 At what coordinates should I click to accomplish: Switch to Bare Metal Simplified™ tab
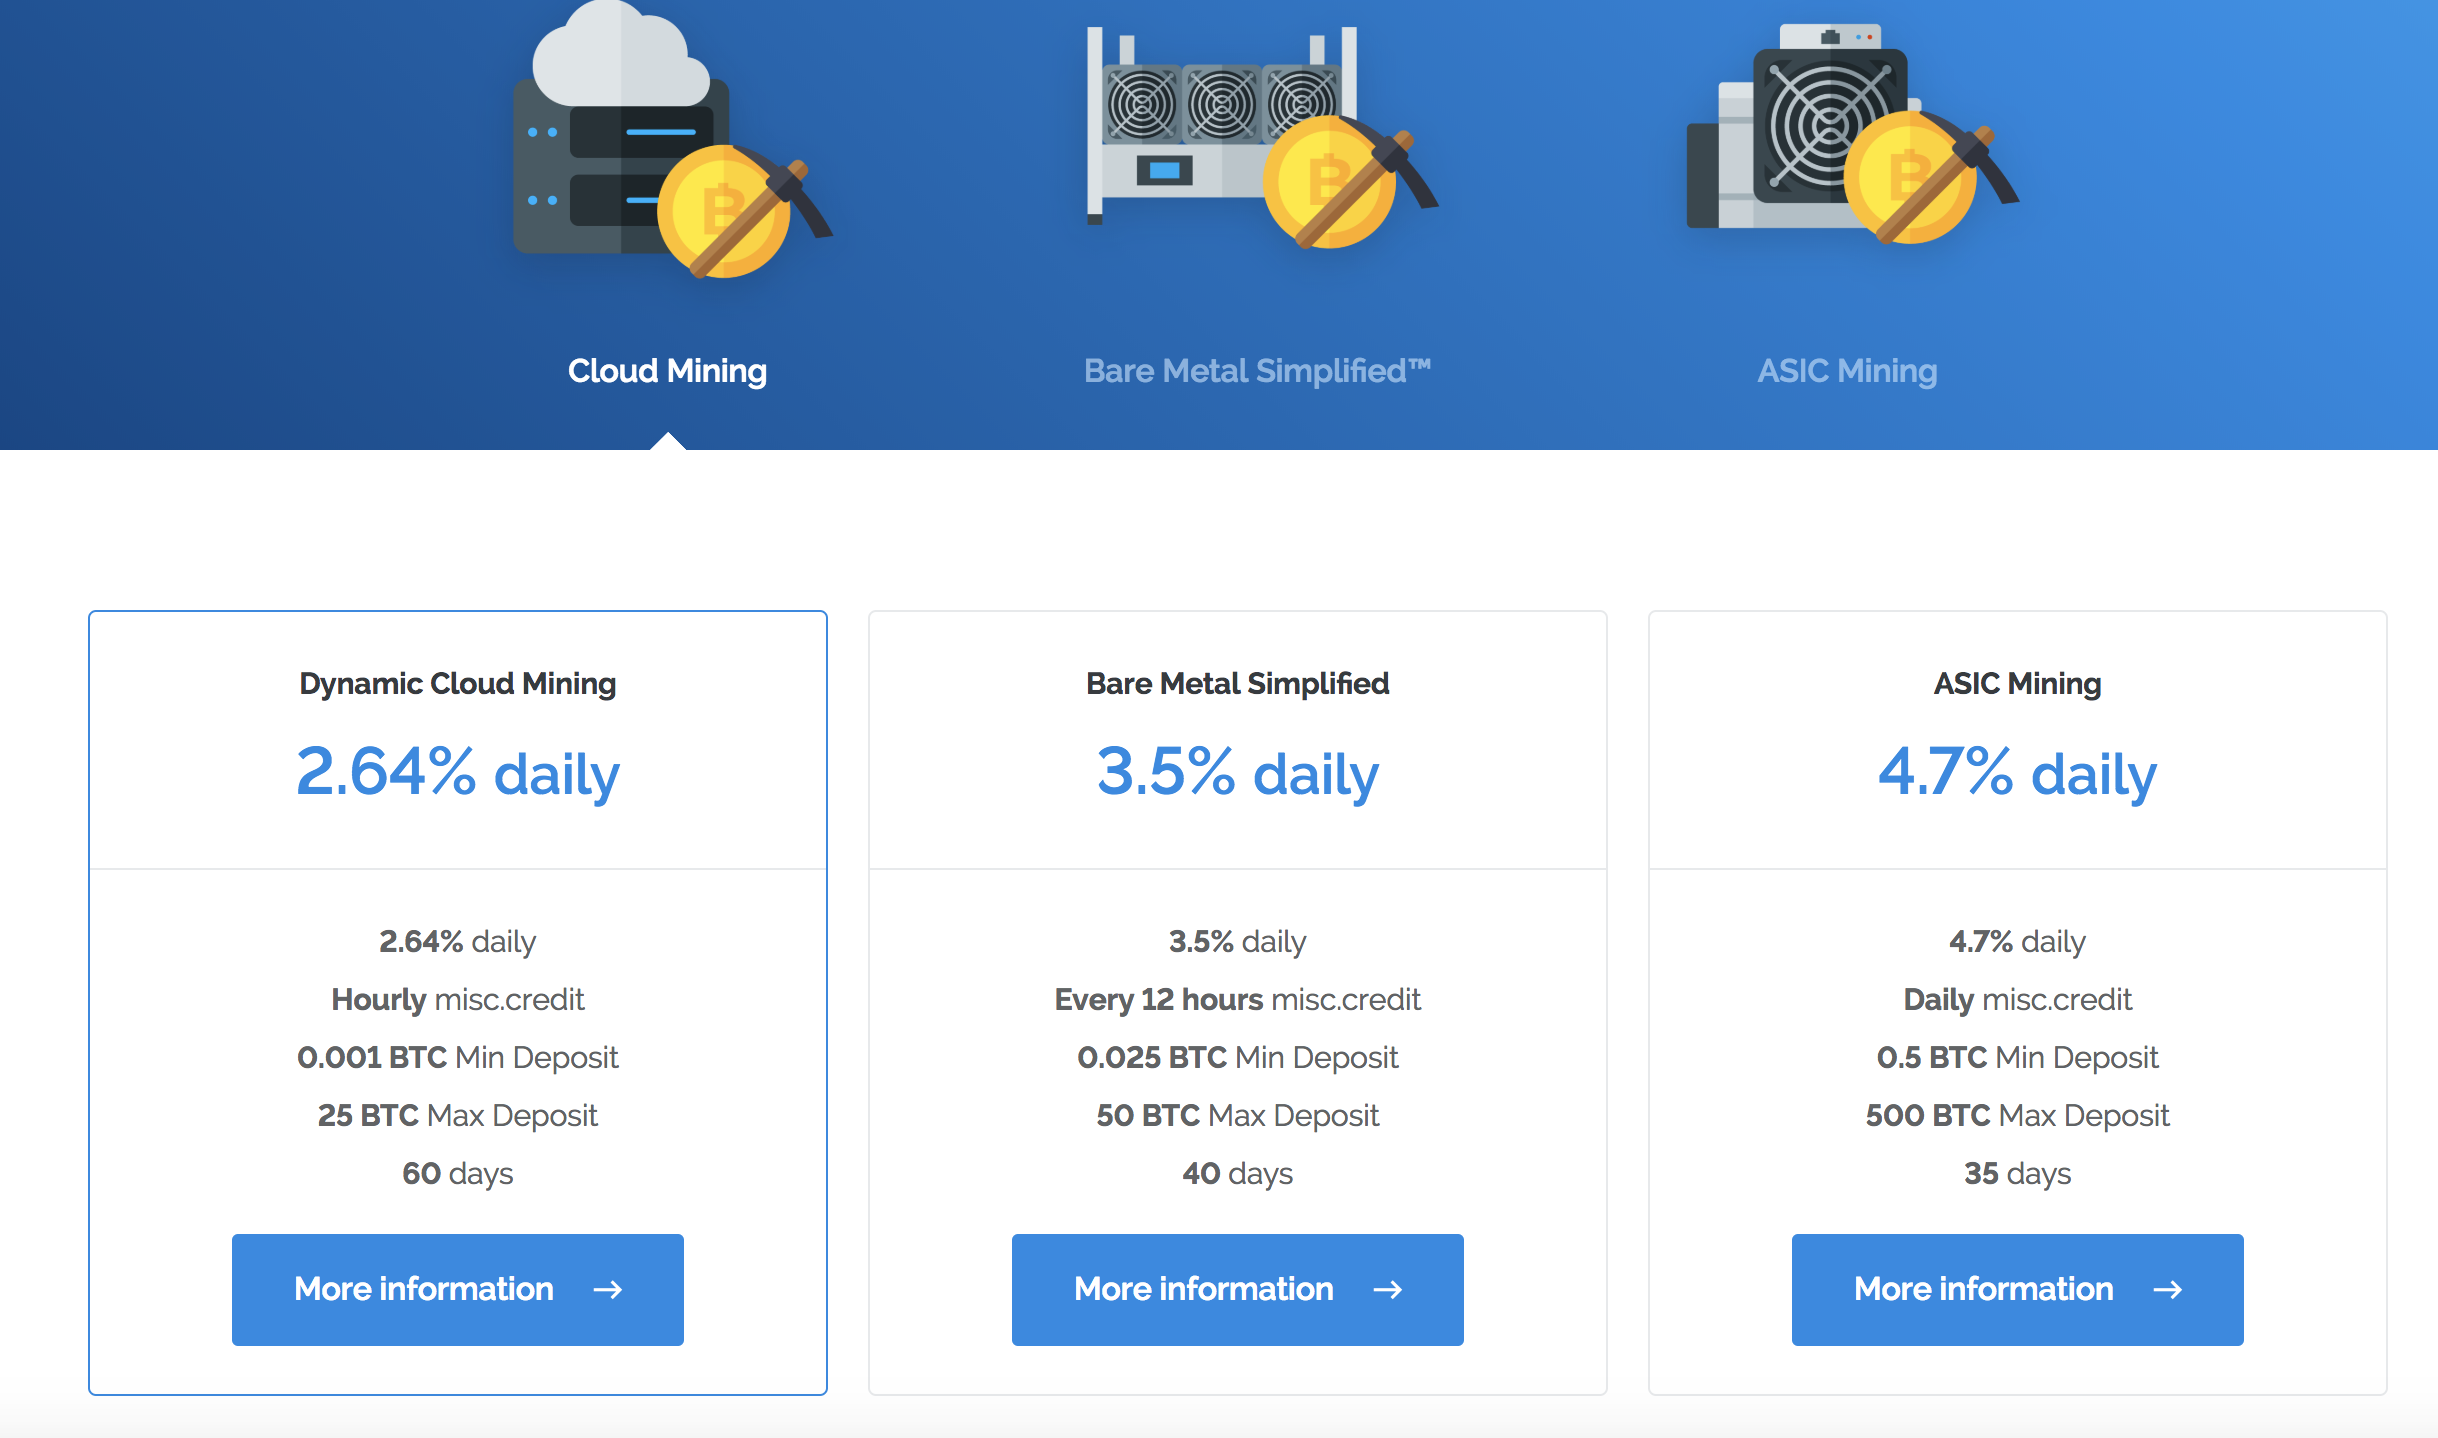click(1257, 371)
